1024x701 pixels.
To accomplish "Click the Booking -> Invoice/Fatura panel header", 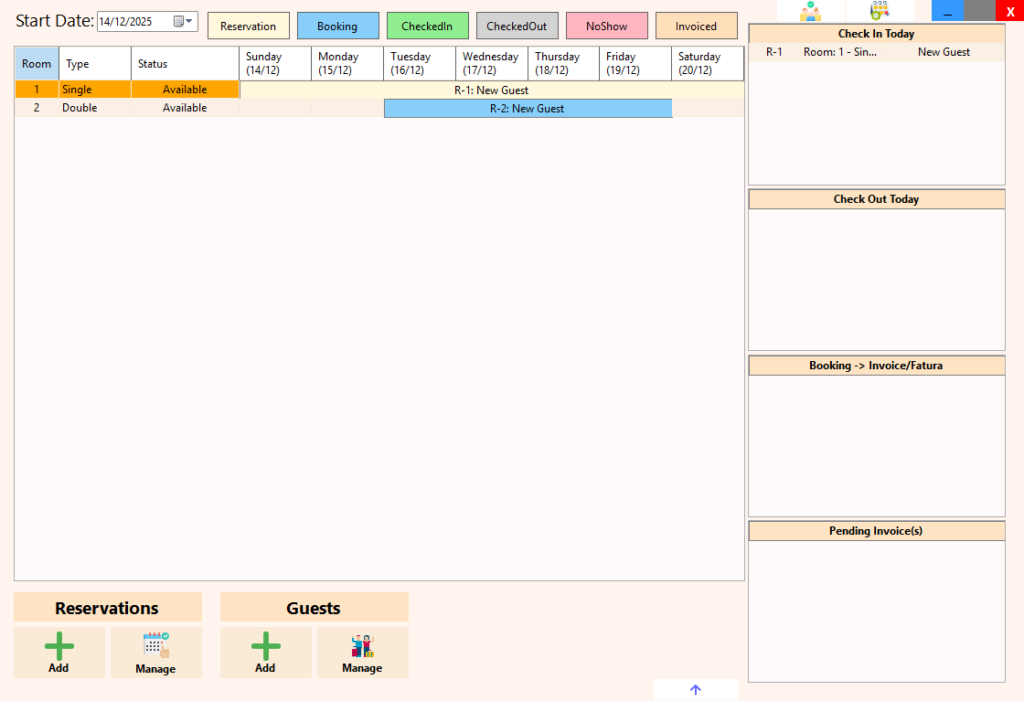I will pyautogui.click(x=876, y=365).
